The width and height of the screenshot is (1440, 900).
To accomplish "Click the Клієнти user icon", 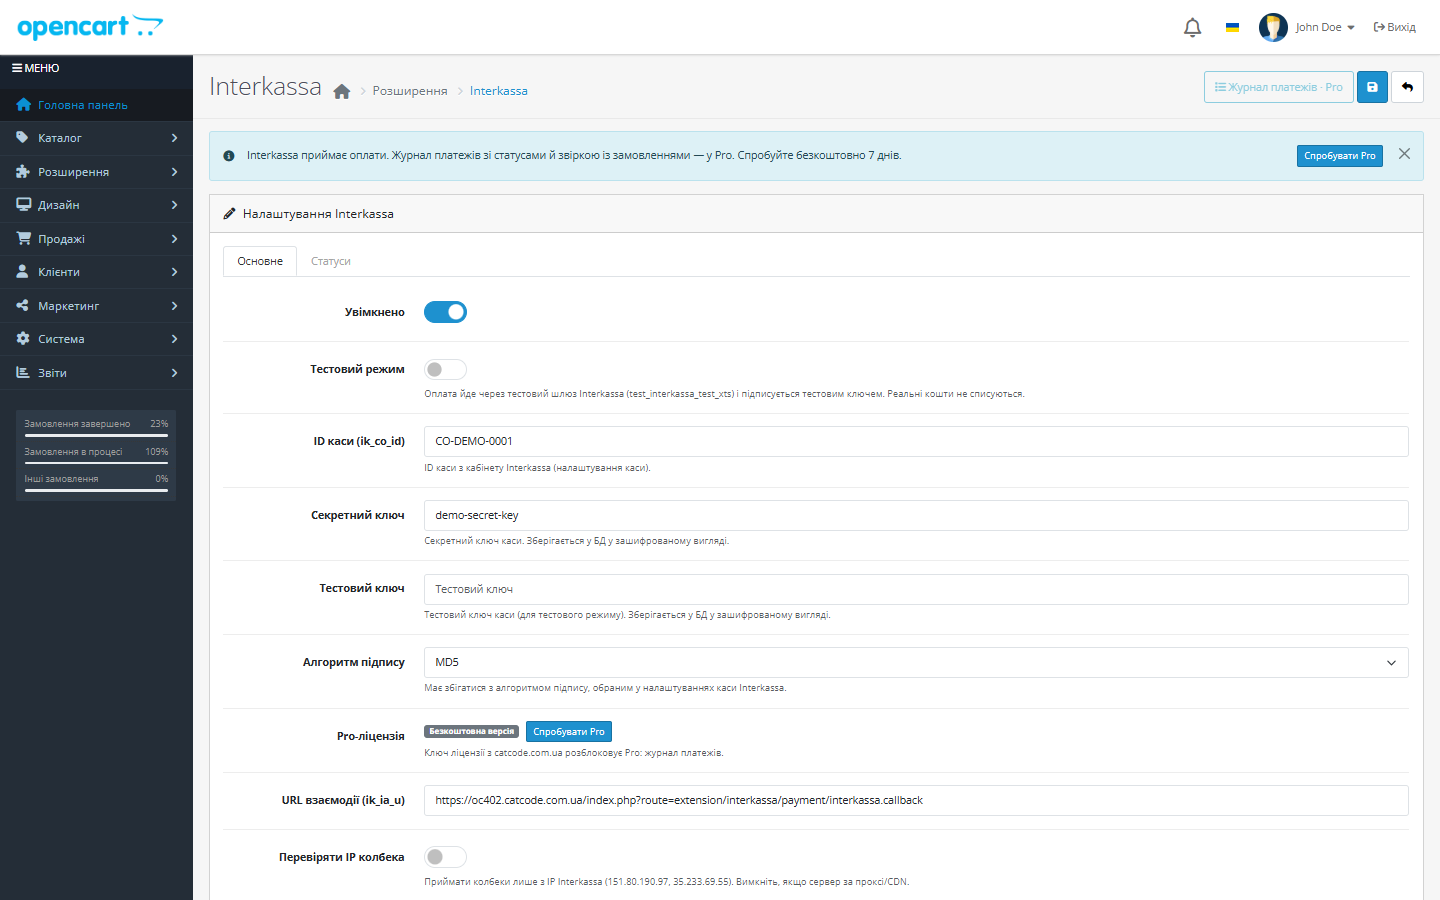I will pyautogui.click(x=23, y=272).
